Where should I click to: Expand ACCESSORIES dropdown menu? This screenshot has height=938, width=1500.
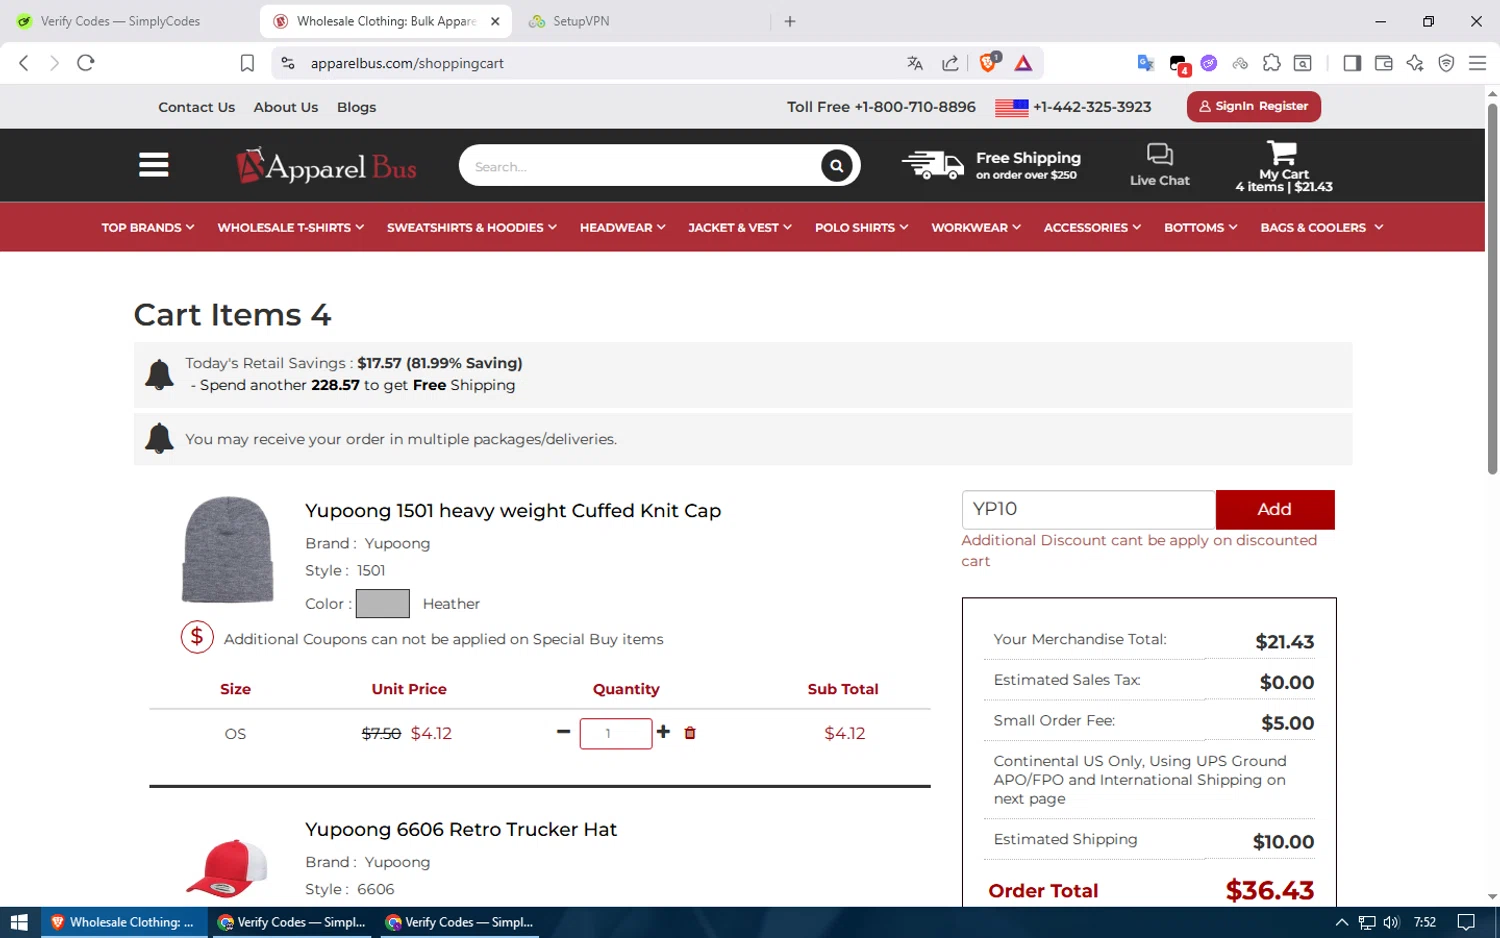(x=1093, y=228)
